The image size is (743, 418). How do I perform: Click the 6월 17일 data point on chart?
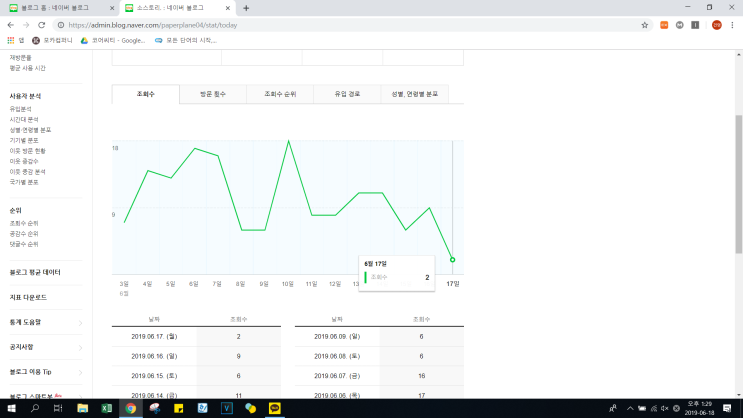(x=453, y=260)
